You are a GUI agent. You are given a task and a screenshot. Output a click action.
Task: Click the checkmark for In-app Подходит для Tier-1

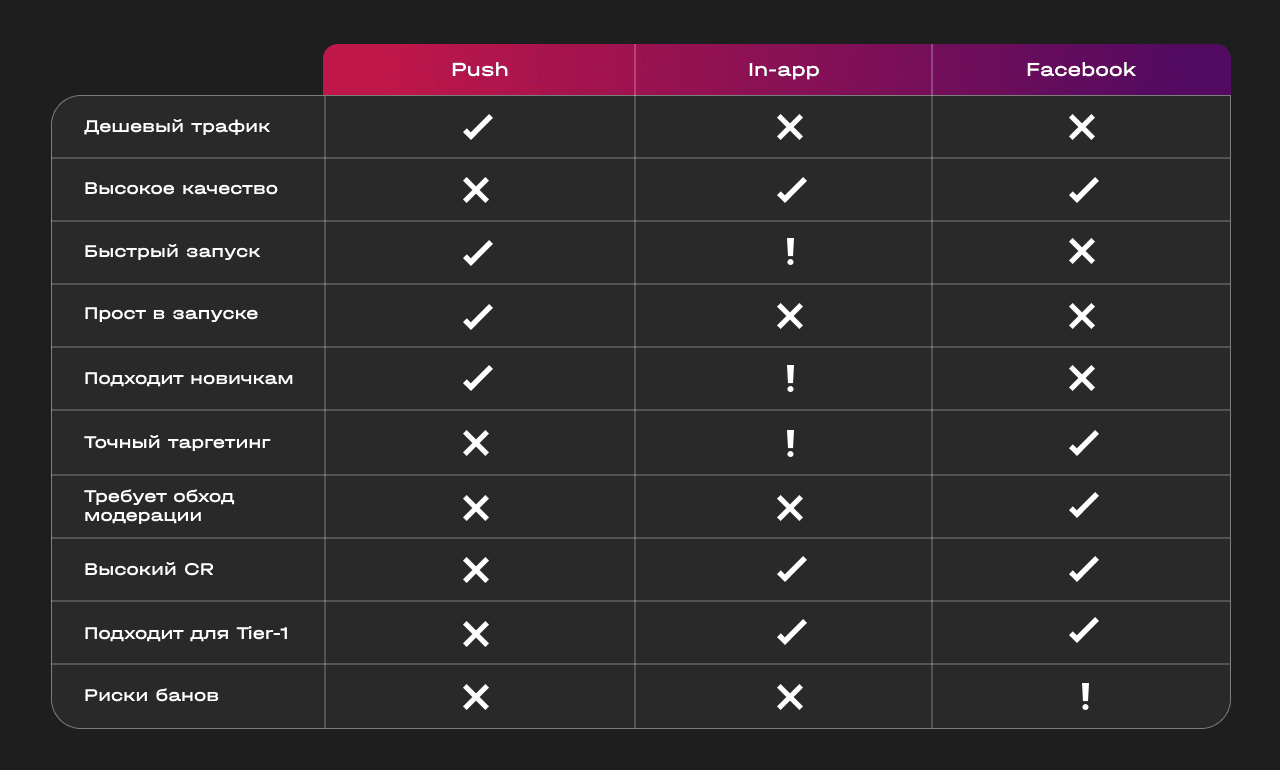(x=791, y=632)
